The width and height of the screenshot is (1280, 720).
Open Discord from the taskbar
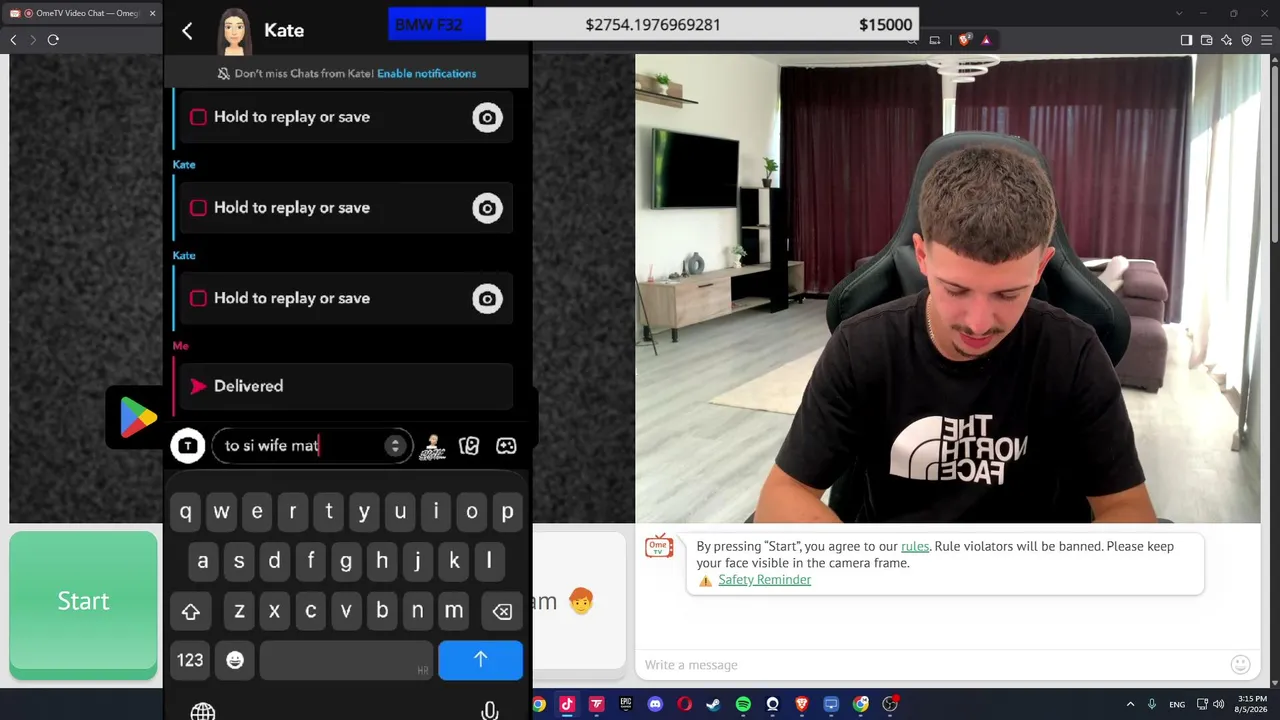point(655,704)
